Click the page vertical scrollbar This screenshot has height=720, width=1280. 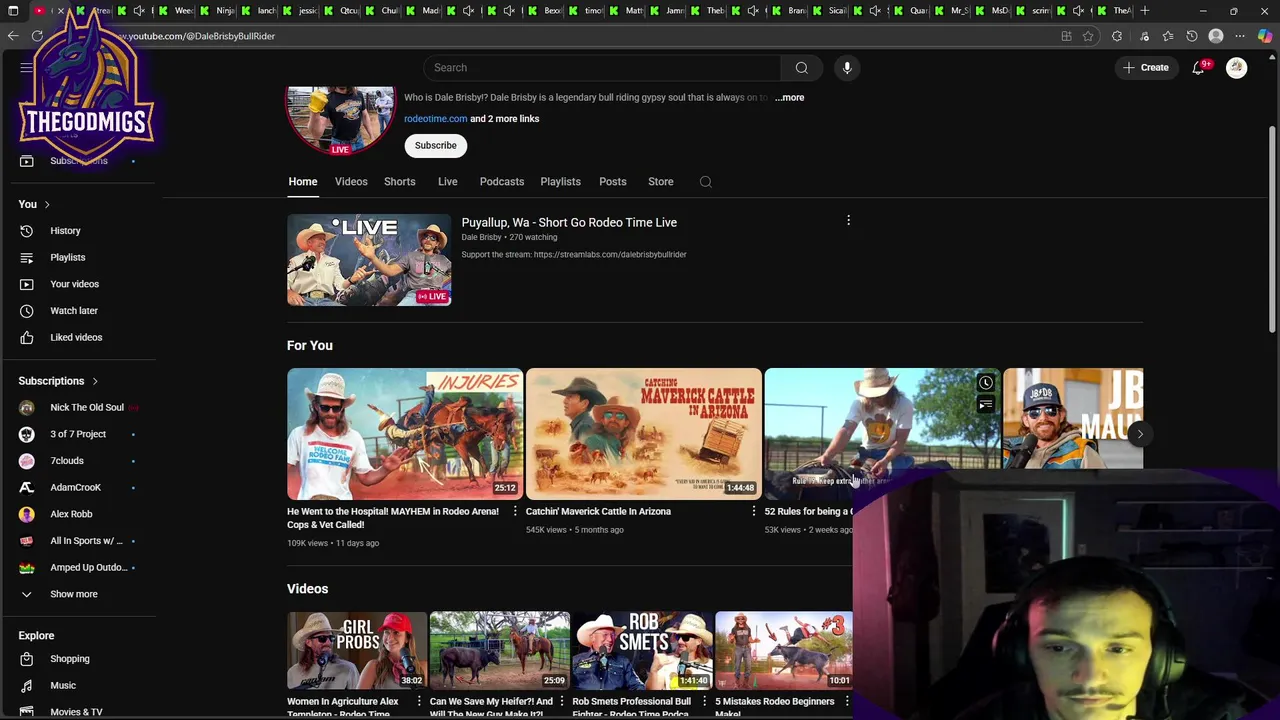(1272, 230)
